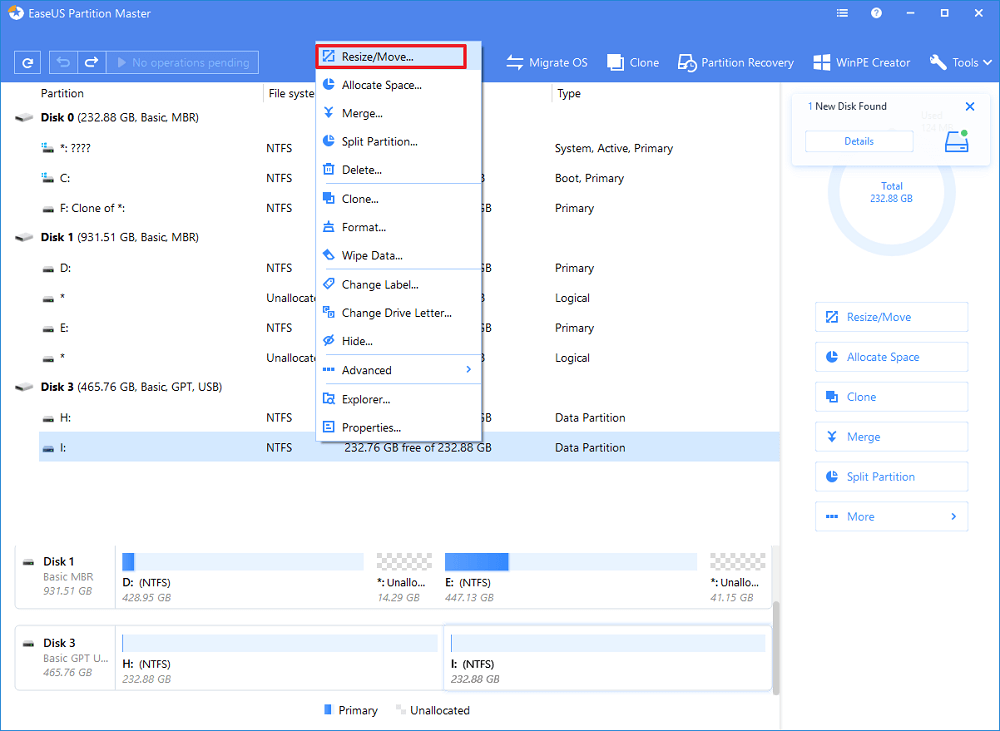Click Merge button in right panel

(892, 437)
